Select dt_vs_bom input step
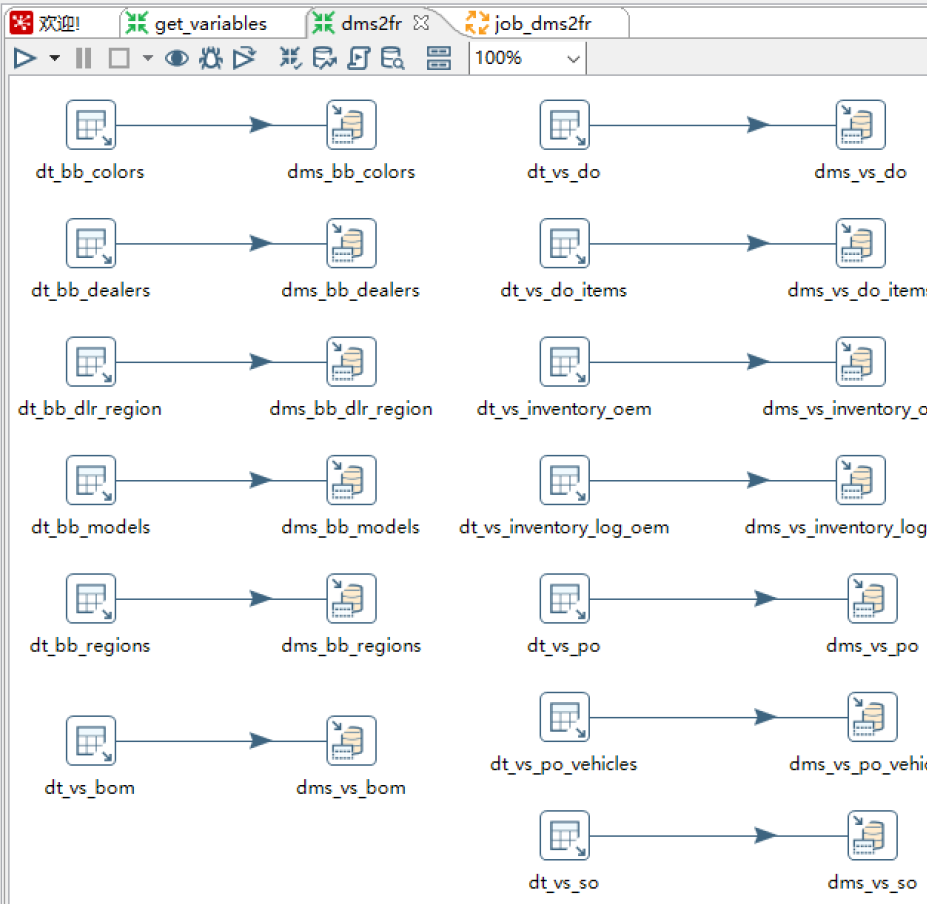 (x=90, y=740)
